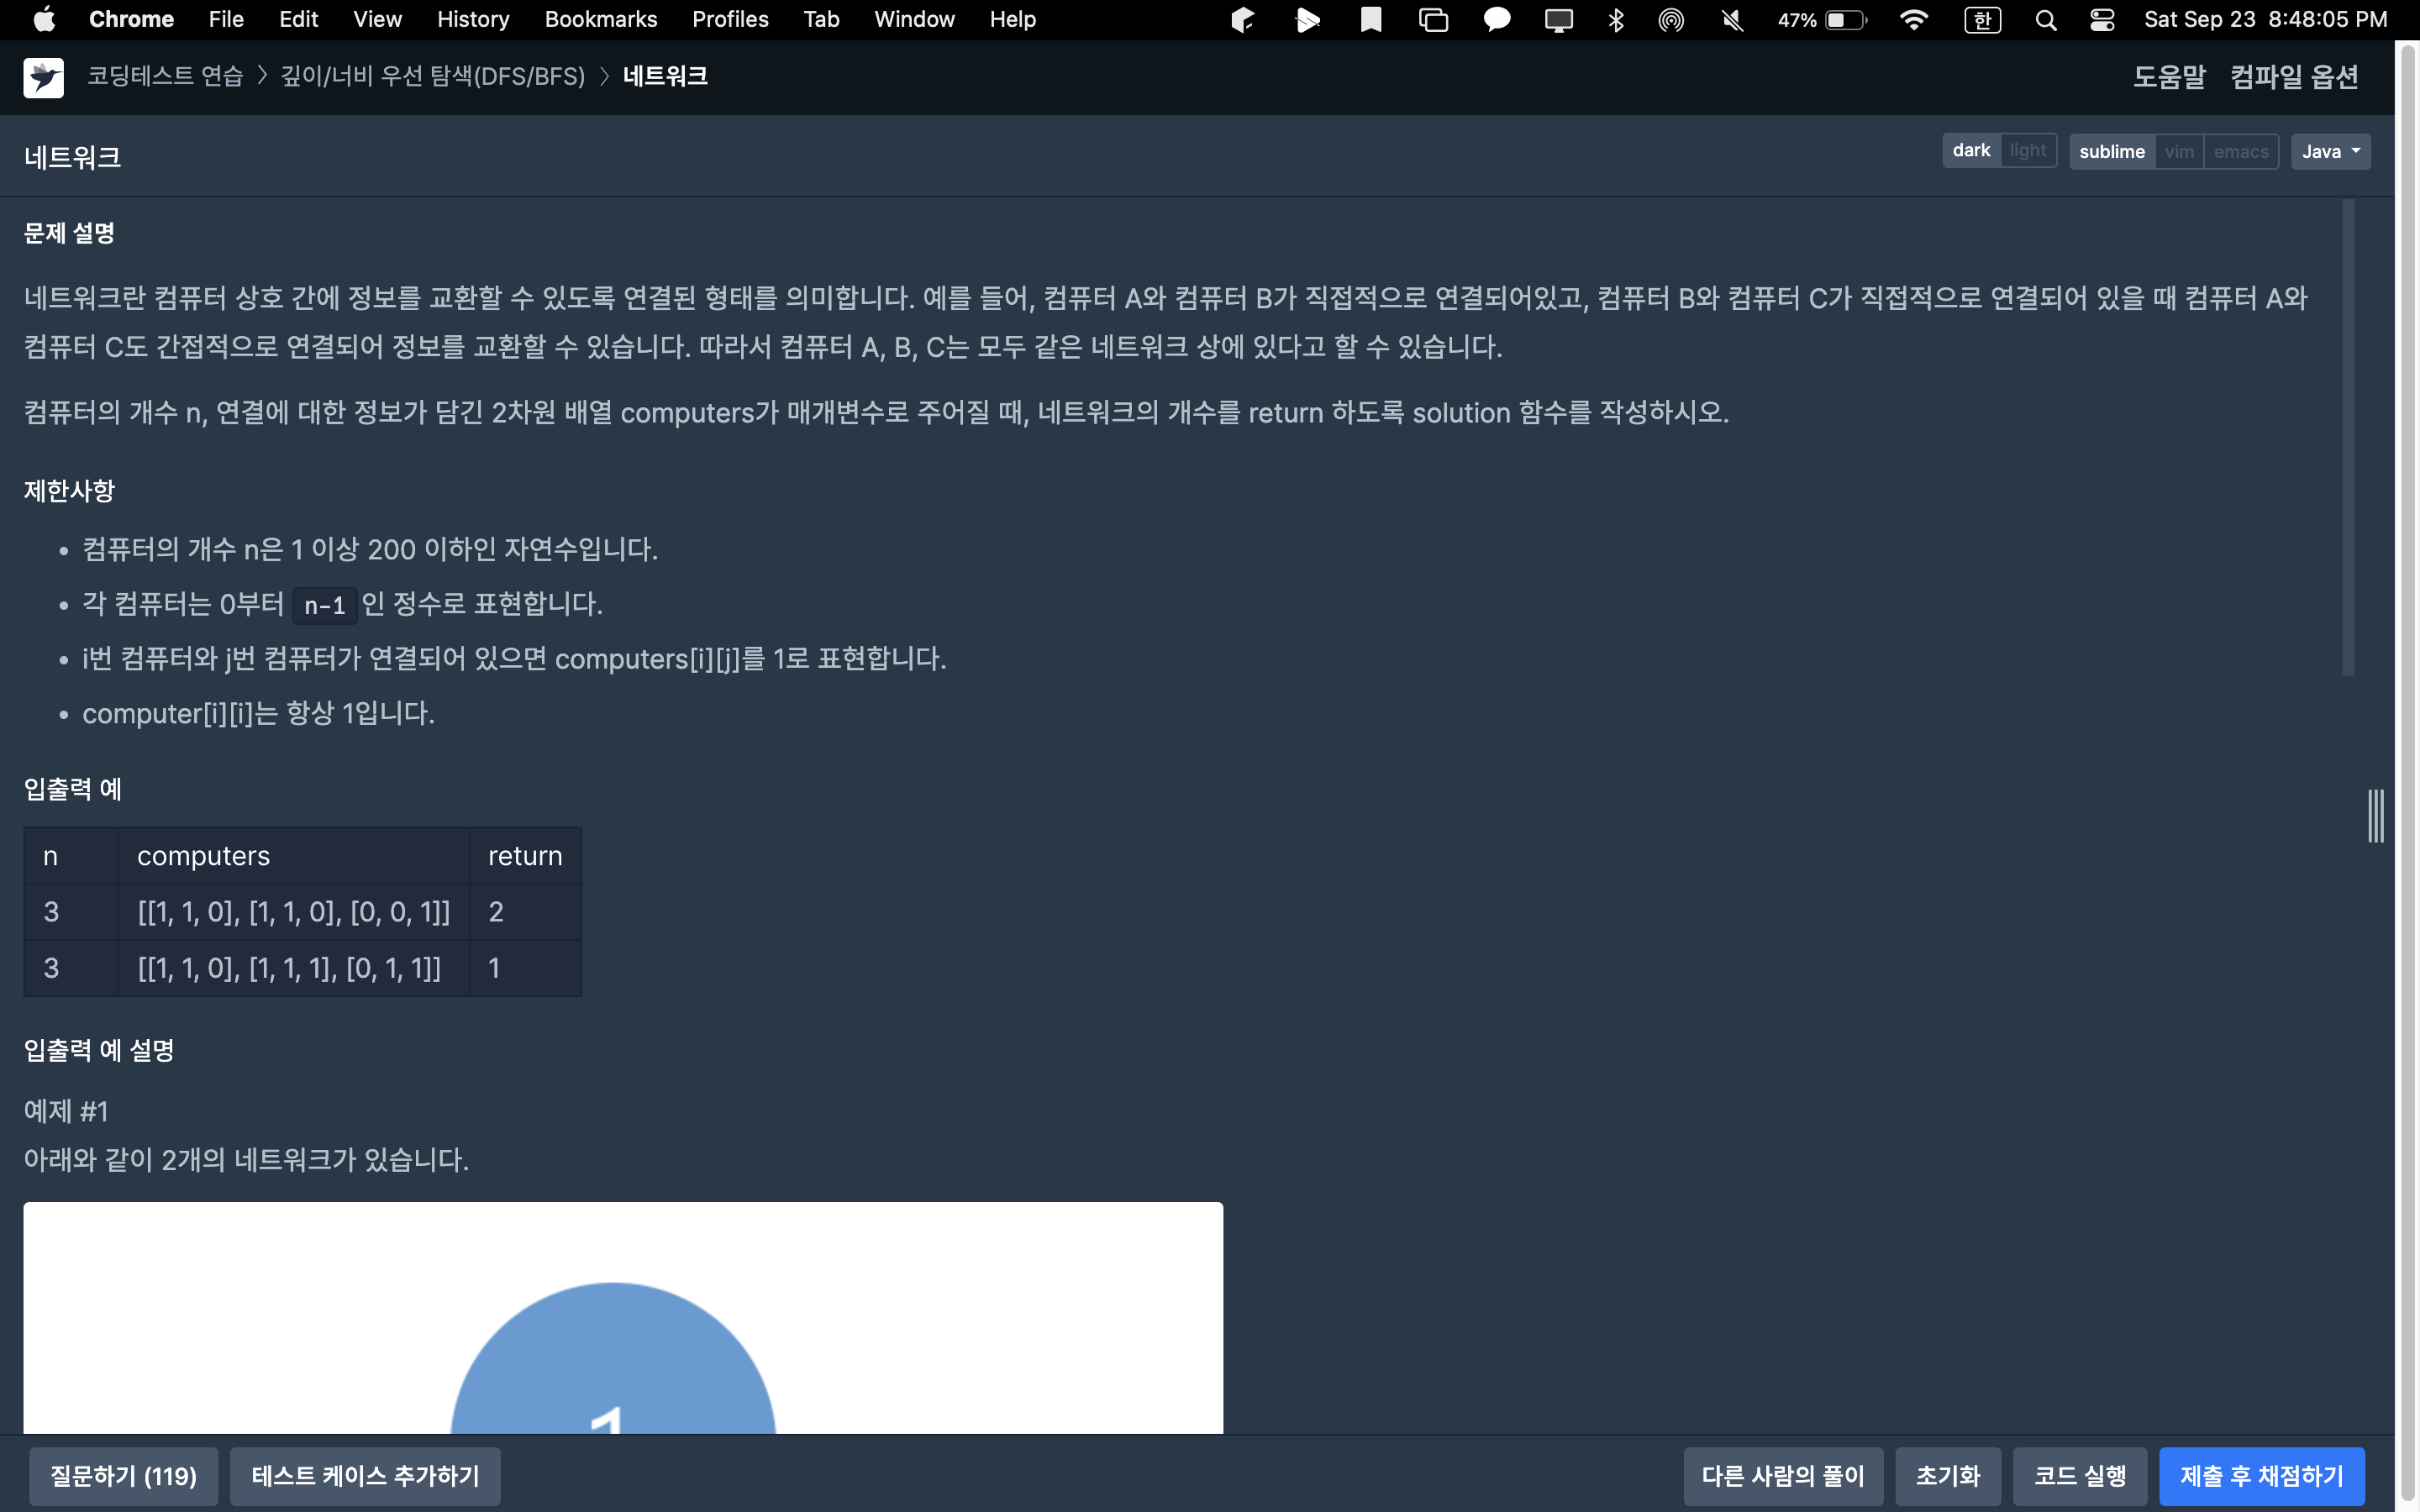Open the Java language dropdown
This screenshot has width=2420, height=1512.
(2330, 152)
